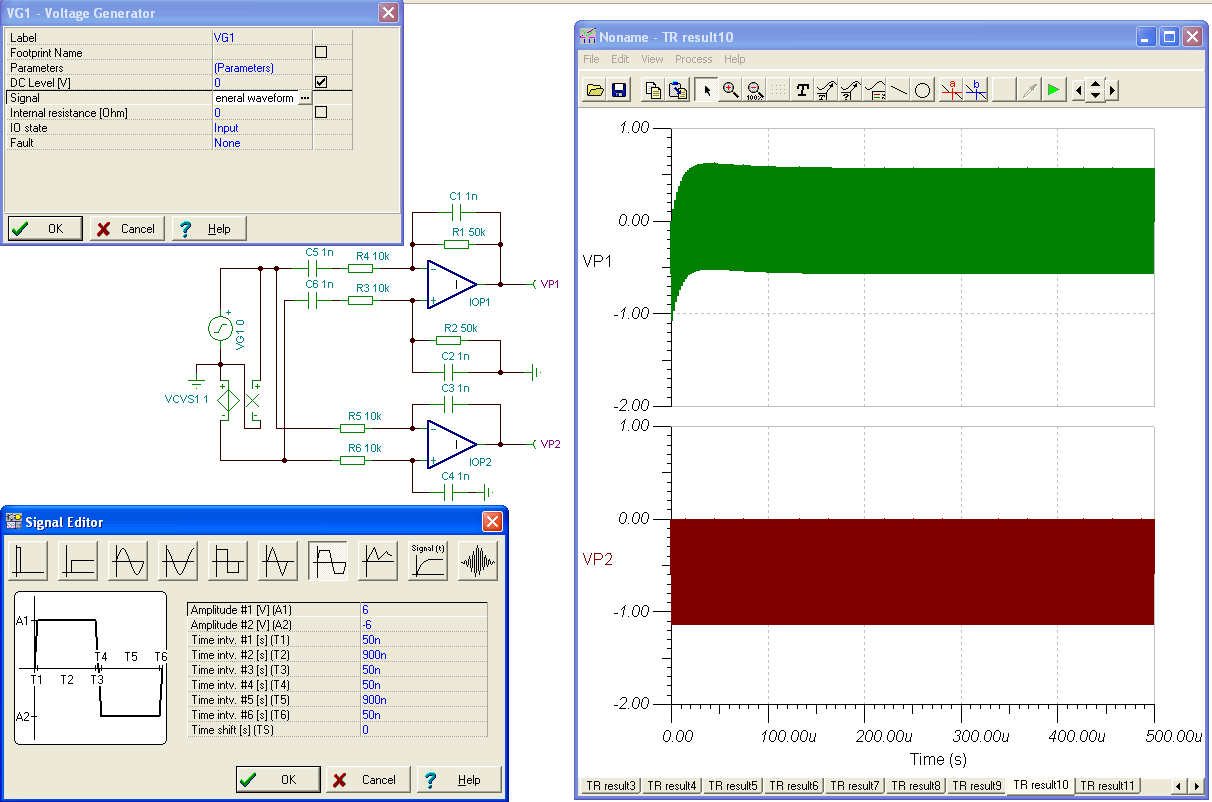Screen dimensions: 1212x802
Task: Select the pointer arrow tool
Action: pos(707,90)
